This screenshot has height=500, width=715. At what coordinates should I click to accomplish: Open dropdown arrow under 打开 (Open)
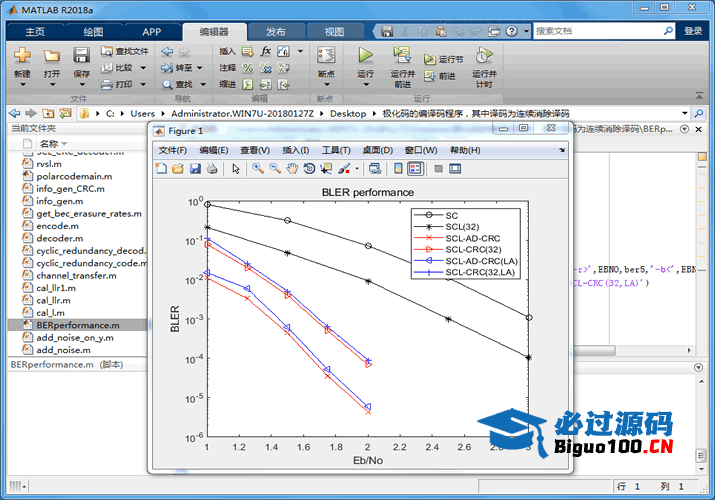click(52, 85)
